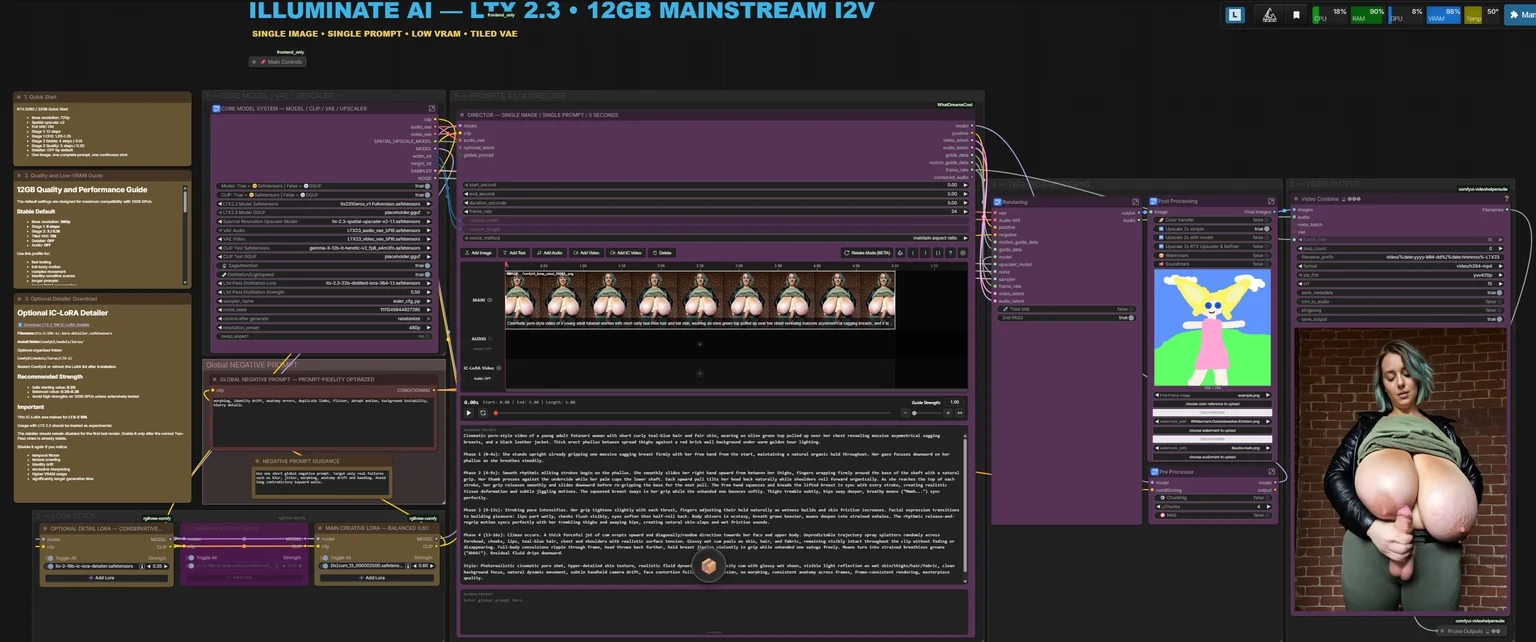The height and width of the screenshot is (642, 1536).
Task: Click the Add Audio button in Director toolbar
Action: [550, 253]
